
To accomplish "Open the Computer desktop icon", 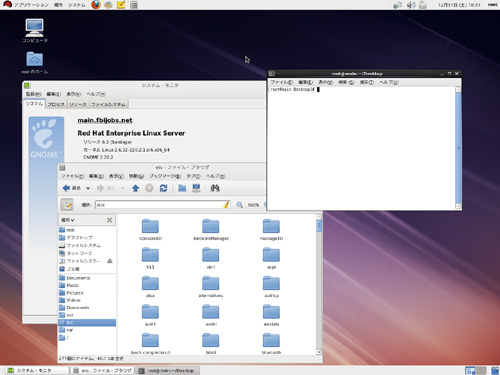I will (x=35, y=31).
